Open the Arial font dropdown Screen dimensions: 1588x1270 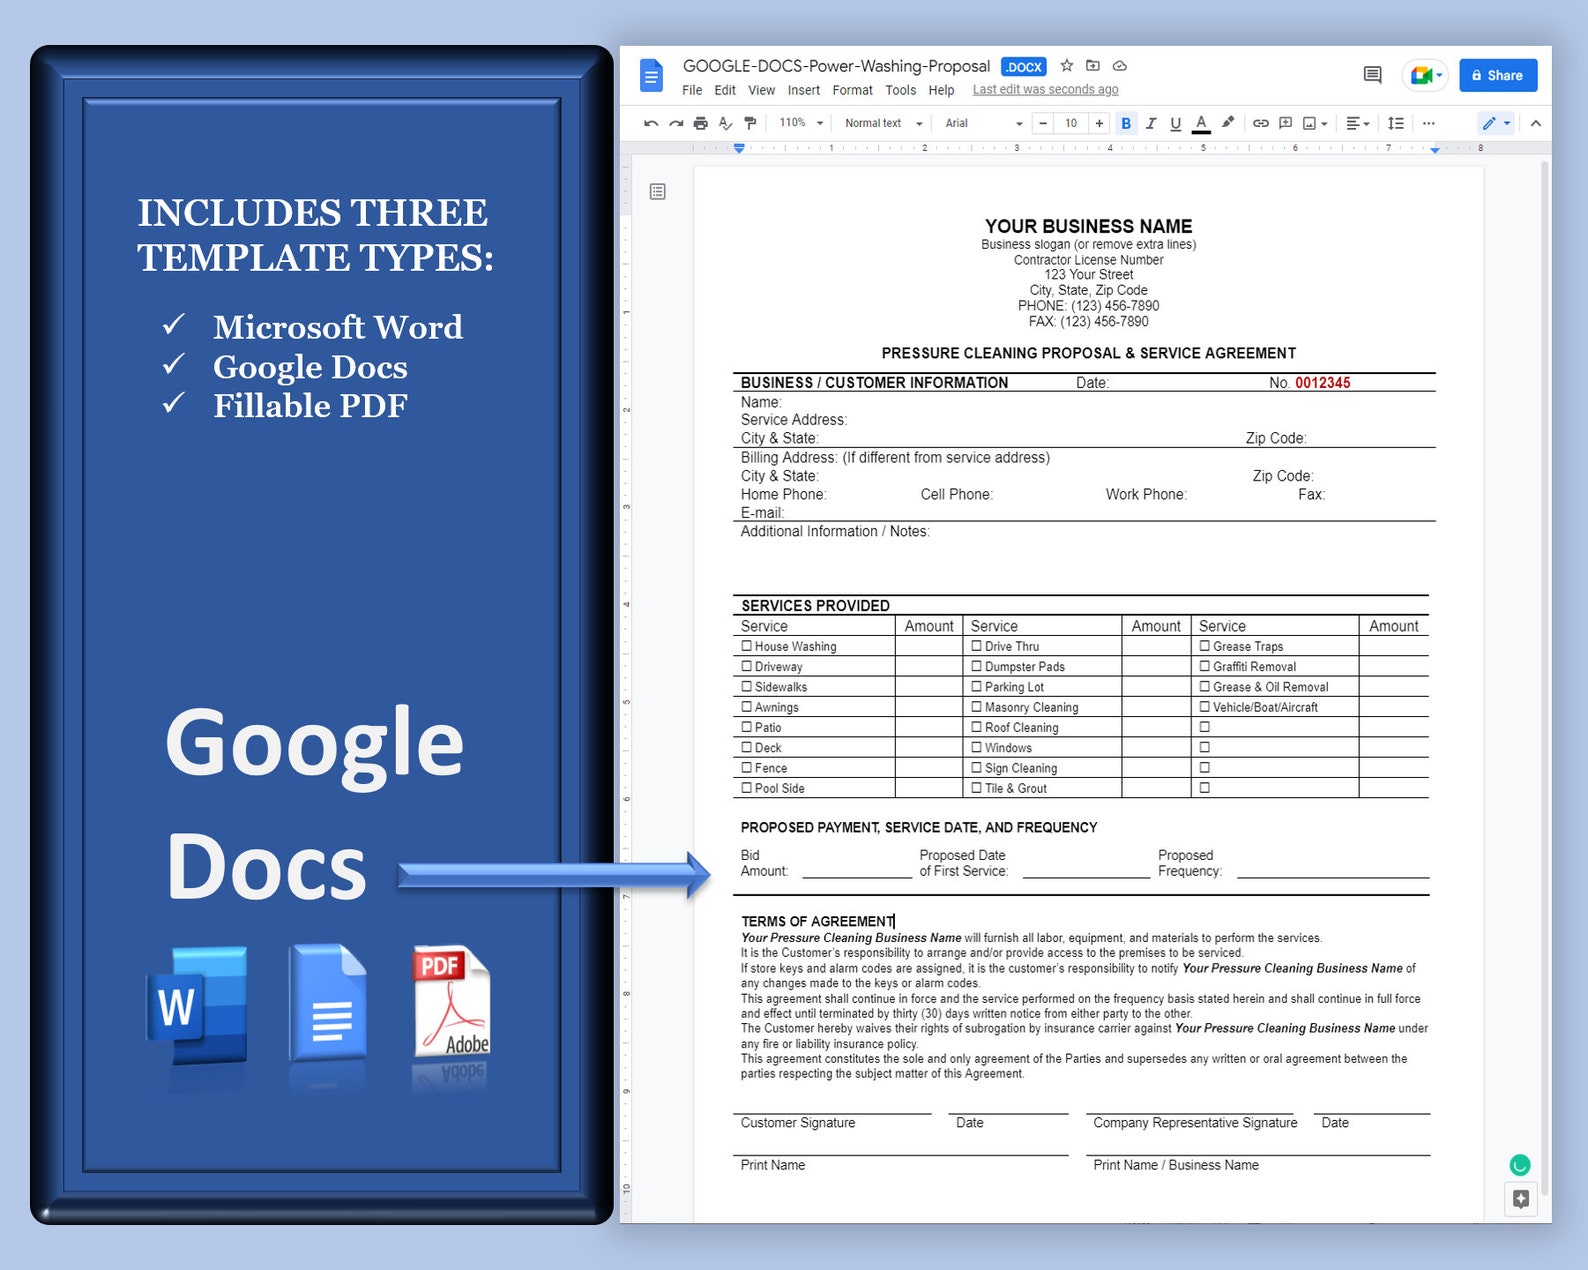point(984,123)
